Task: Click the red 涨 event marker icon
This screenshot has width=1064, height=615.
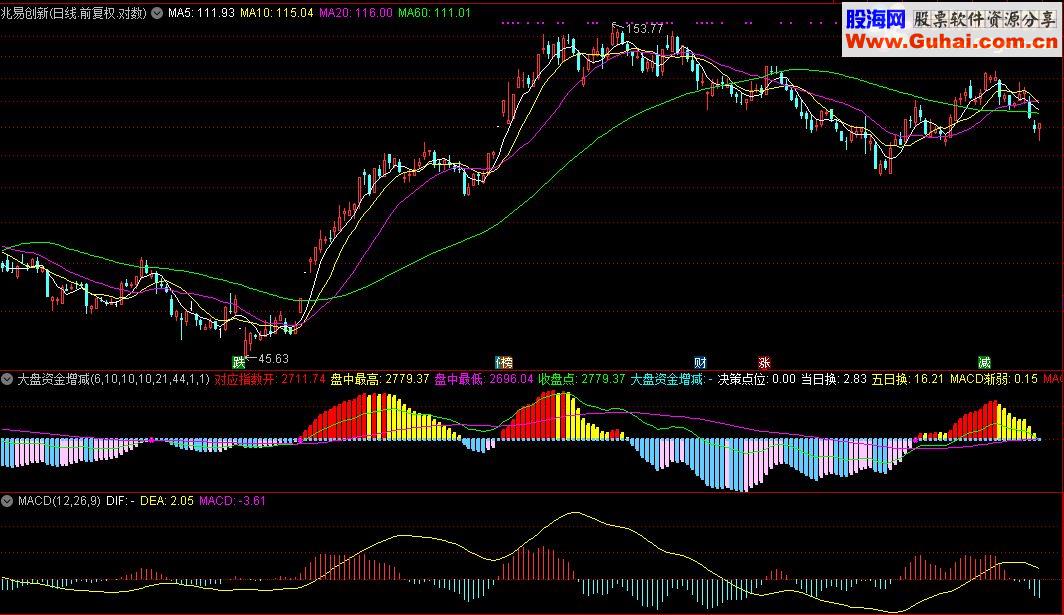Action: pyautogui.click(x=764, y=362)
